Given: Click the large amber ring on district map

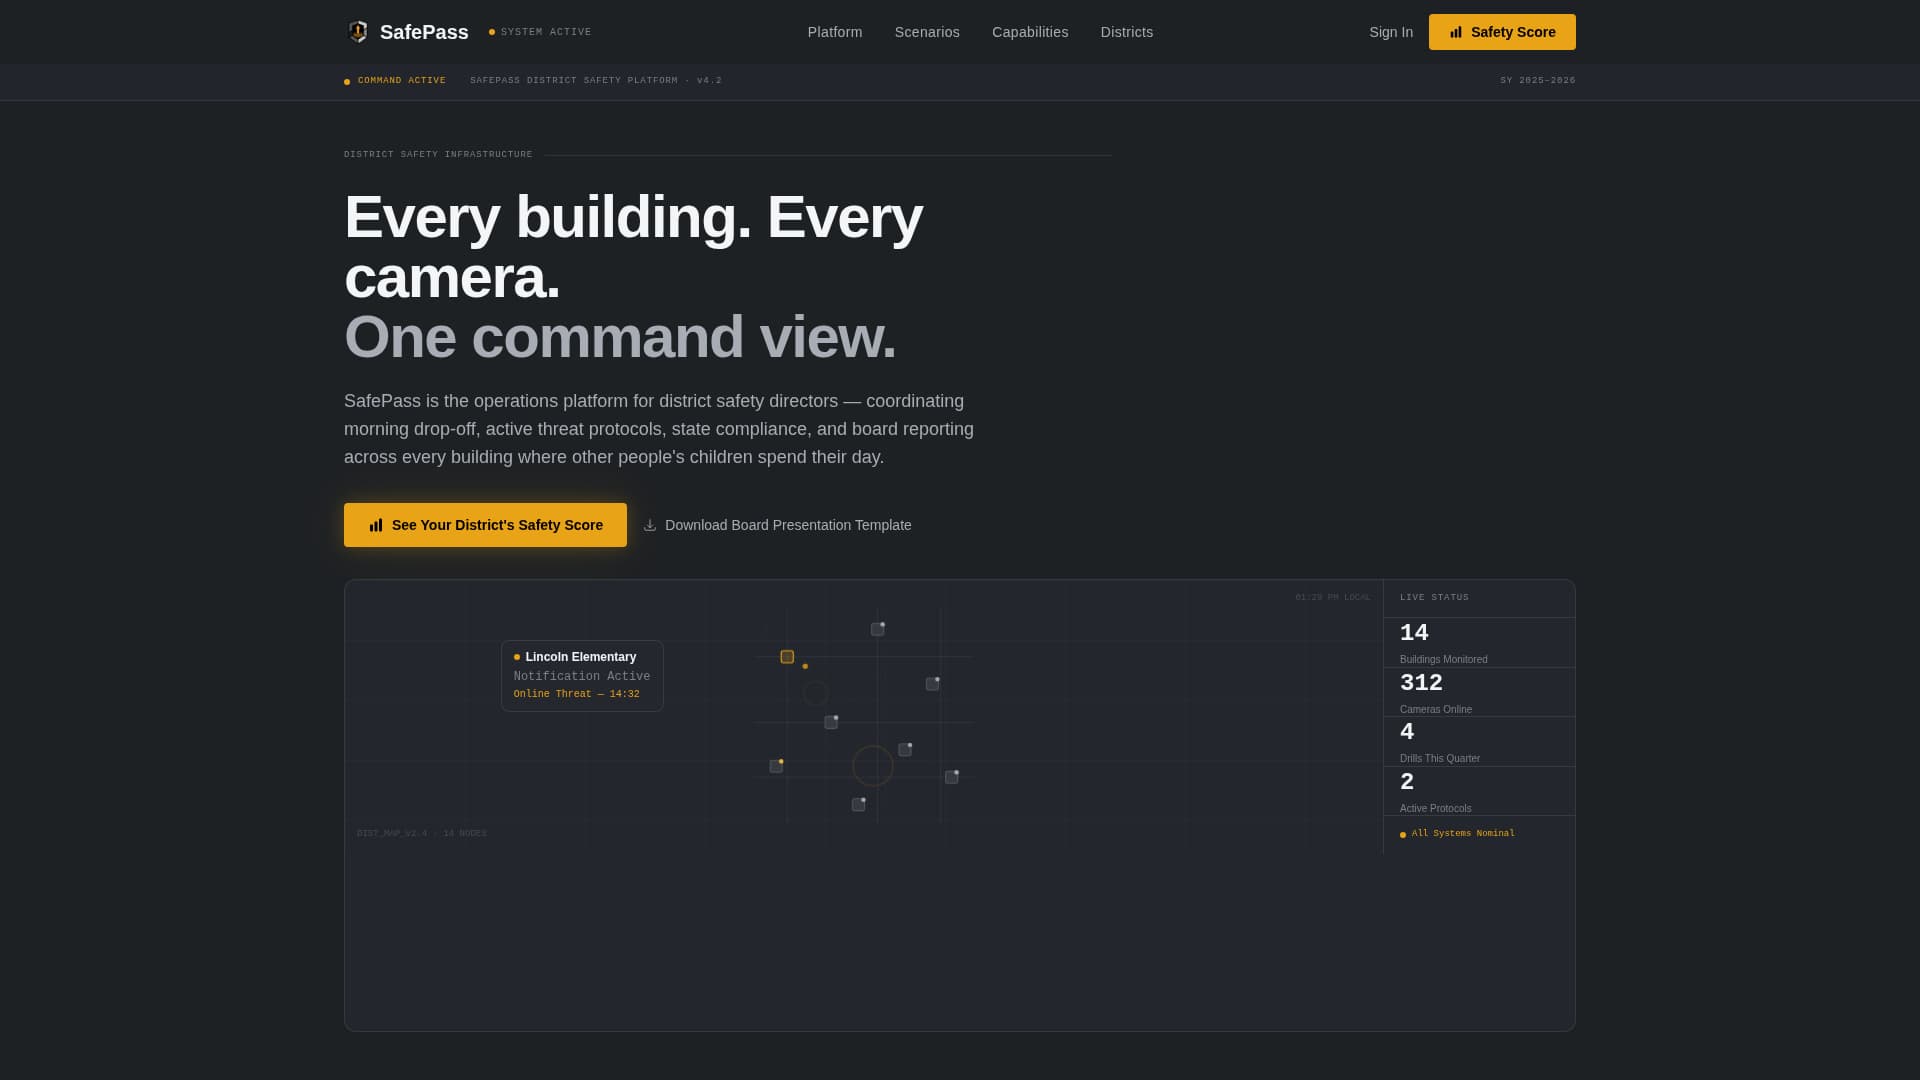Looking at the screenshot, I should pos(872,766).
